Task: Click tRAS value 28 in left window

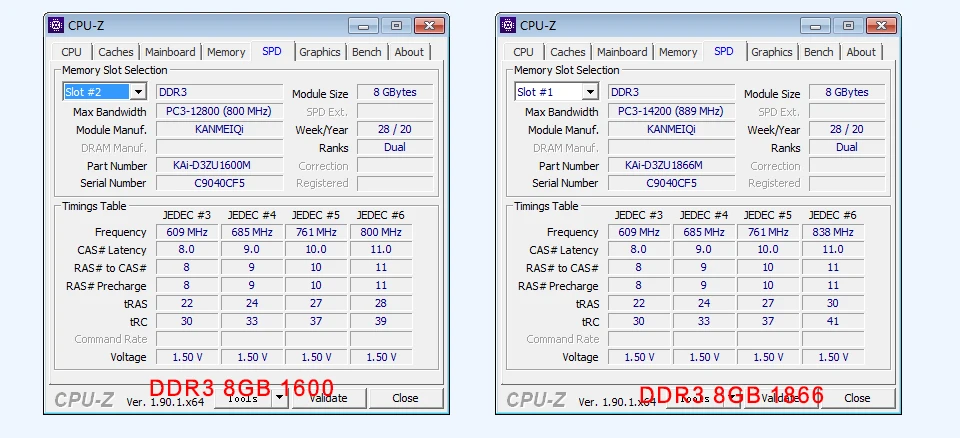Action: click(x=381, y=303)
